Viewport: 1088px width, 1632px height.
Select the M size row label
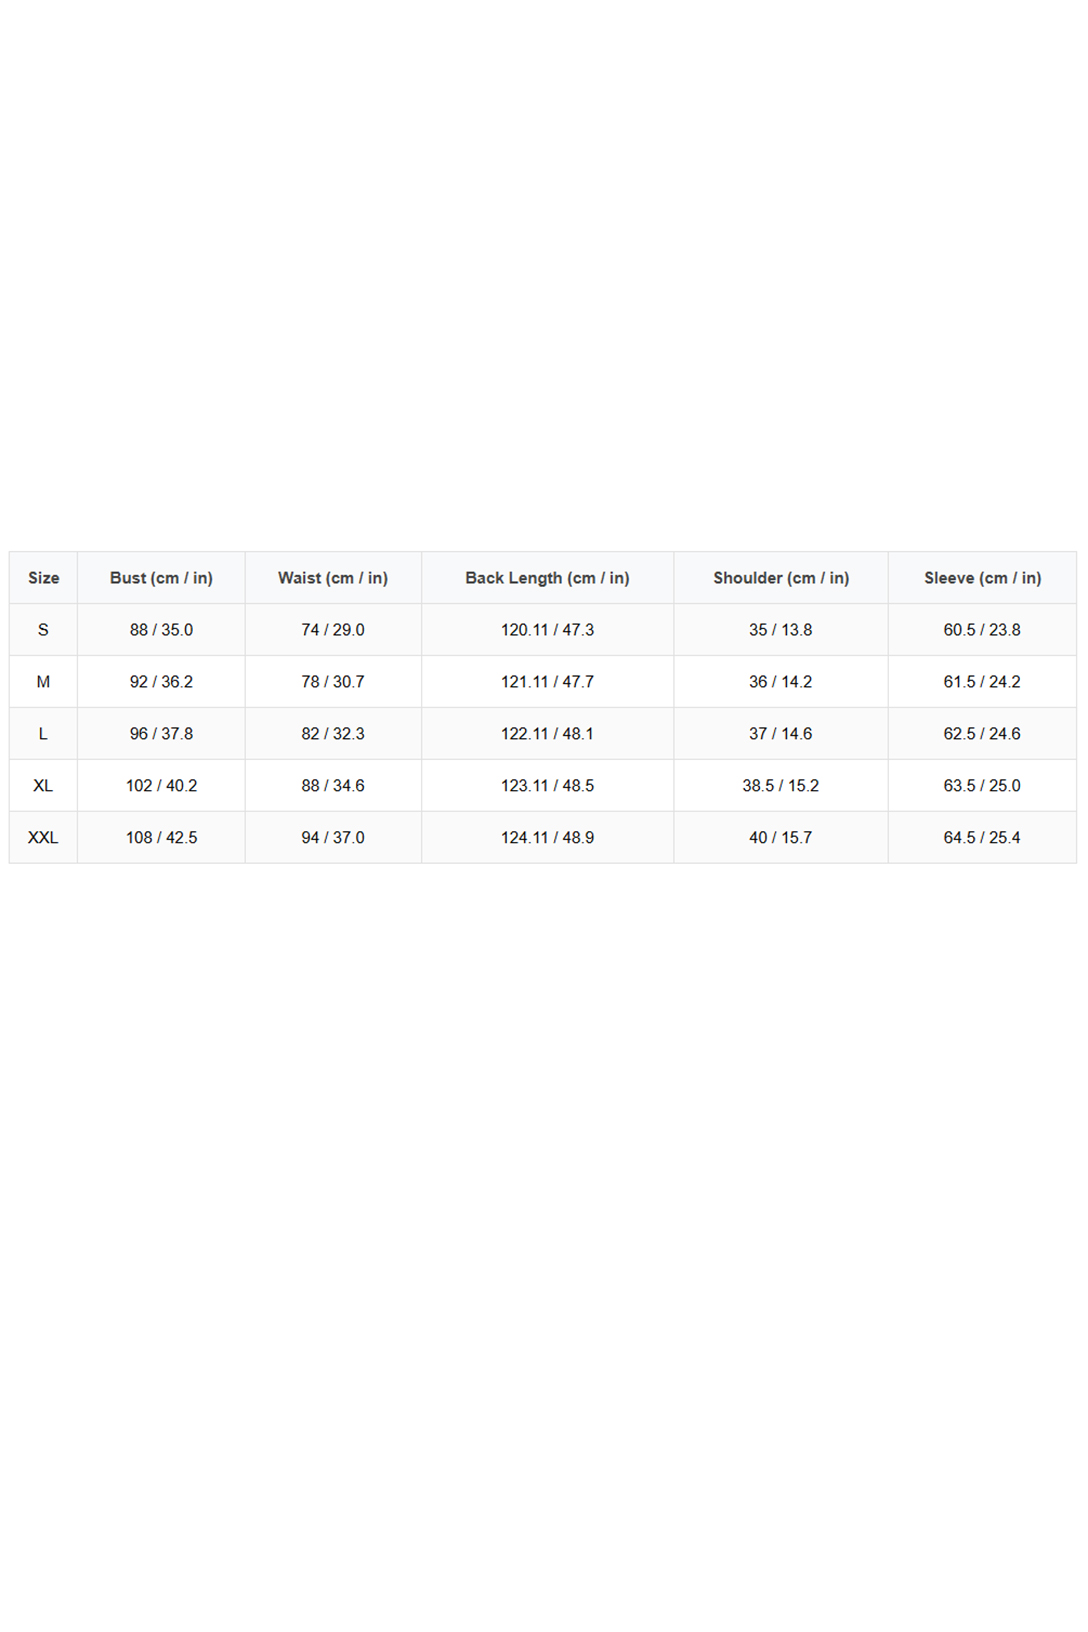tap(43, 682)
